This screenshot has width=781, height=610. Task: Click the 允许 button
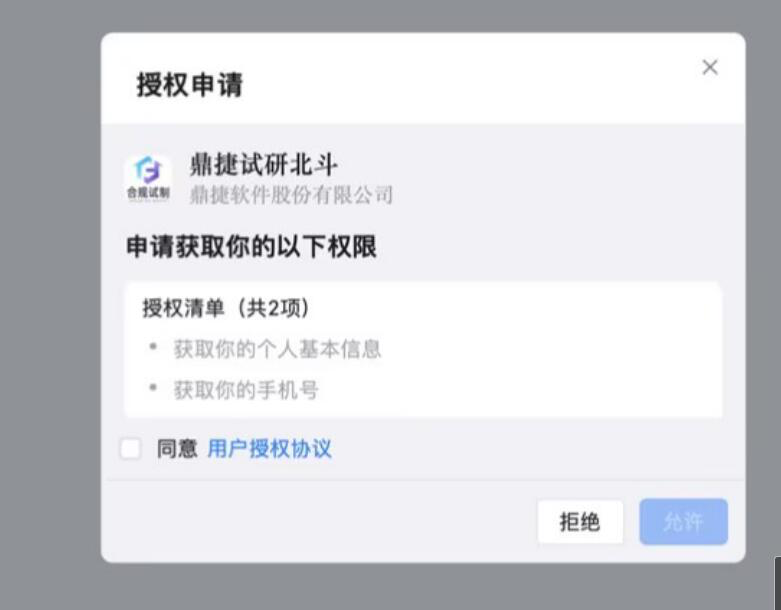(x=683, y=522)
